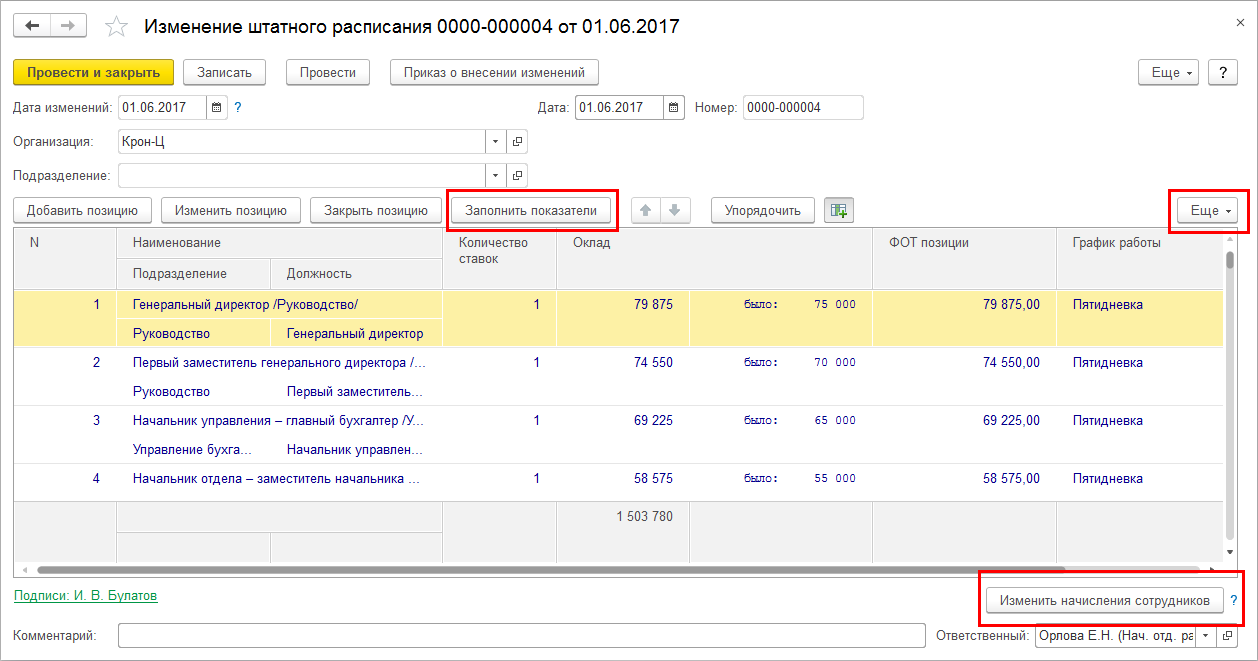Click Провести и закрыть button
This screenshot has height=661, width=1258.
coord(94,72)
